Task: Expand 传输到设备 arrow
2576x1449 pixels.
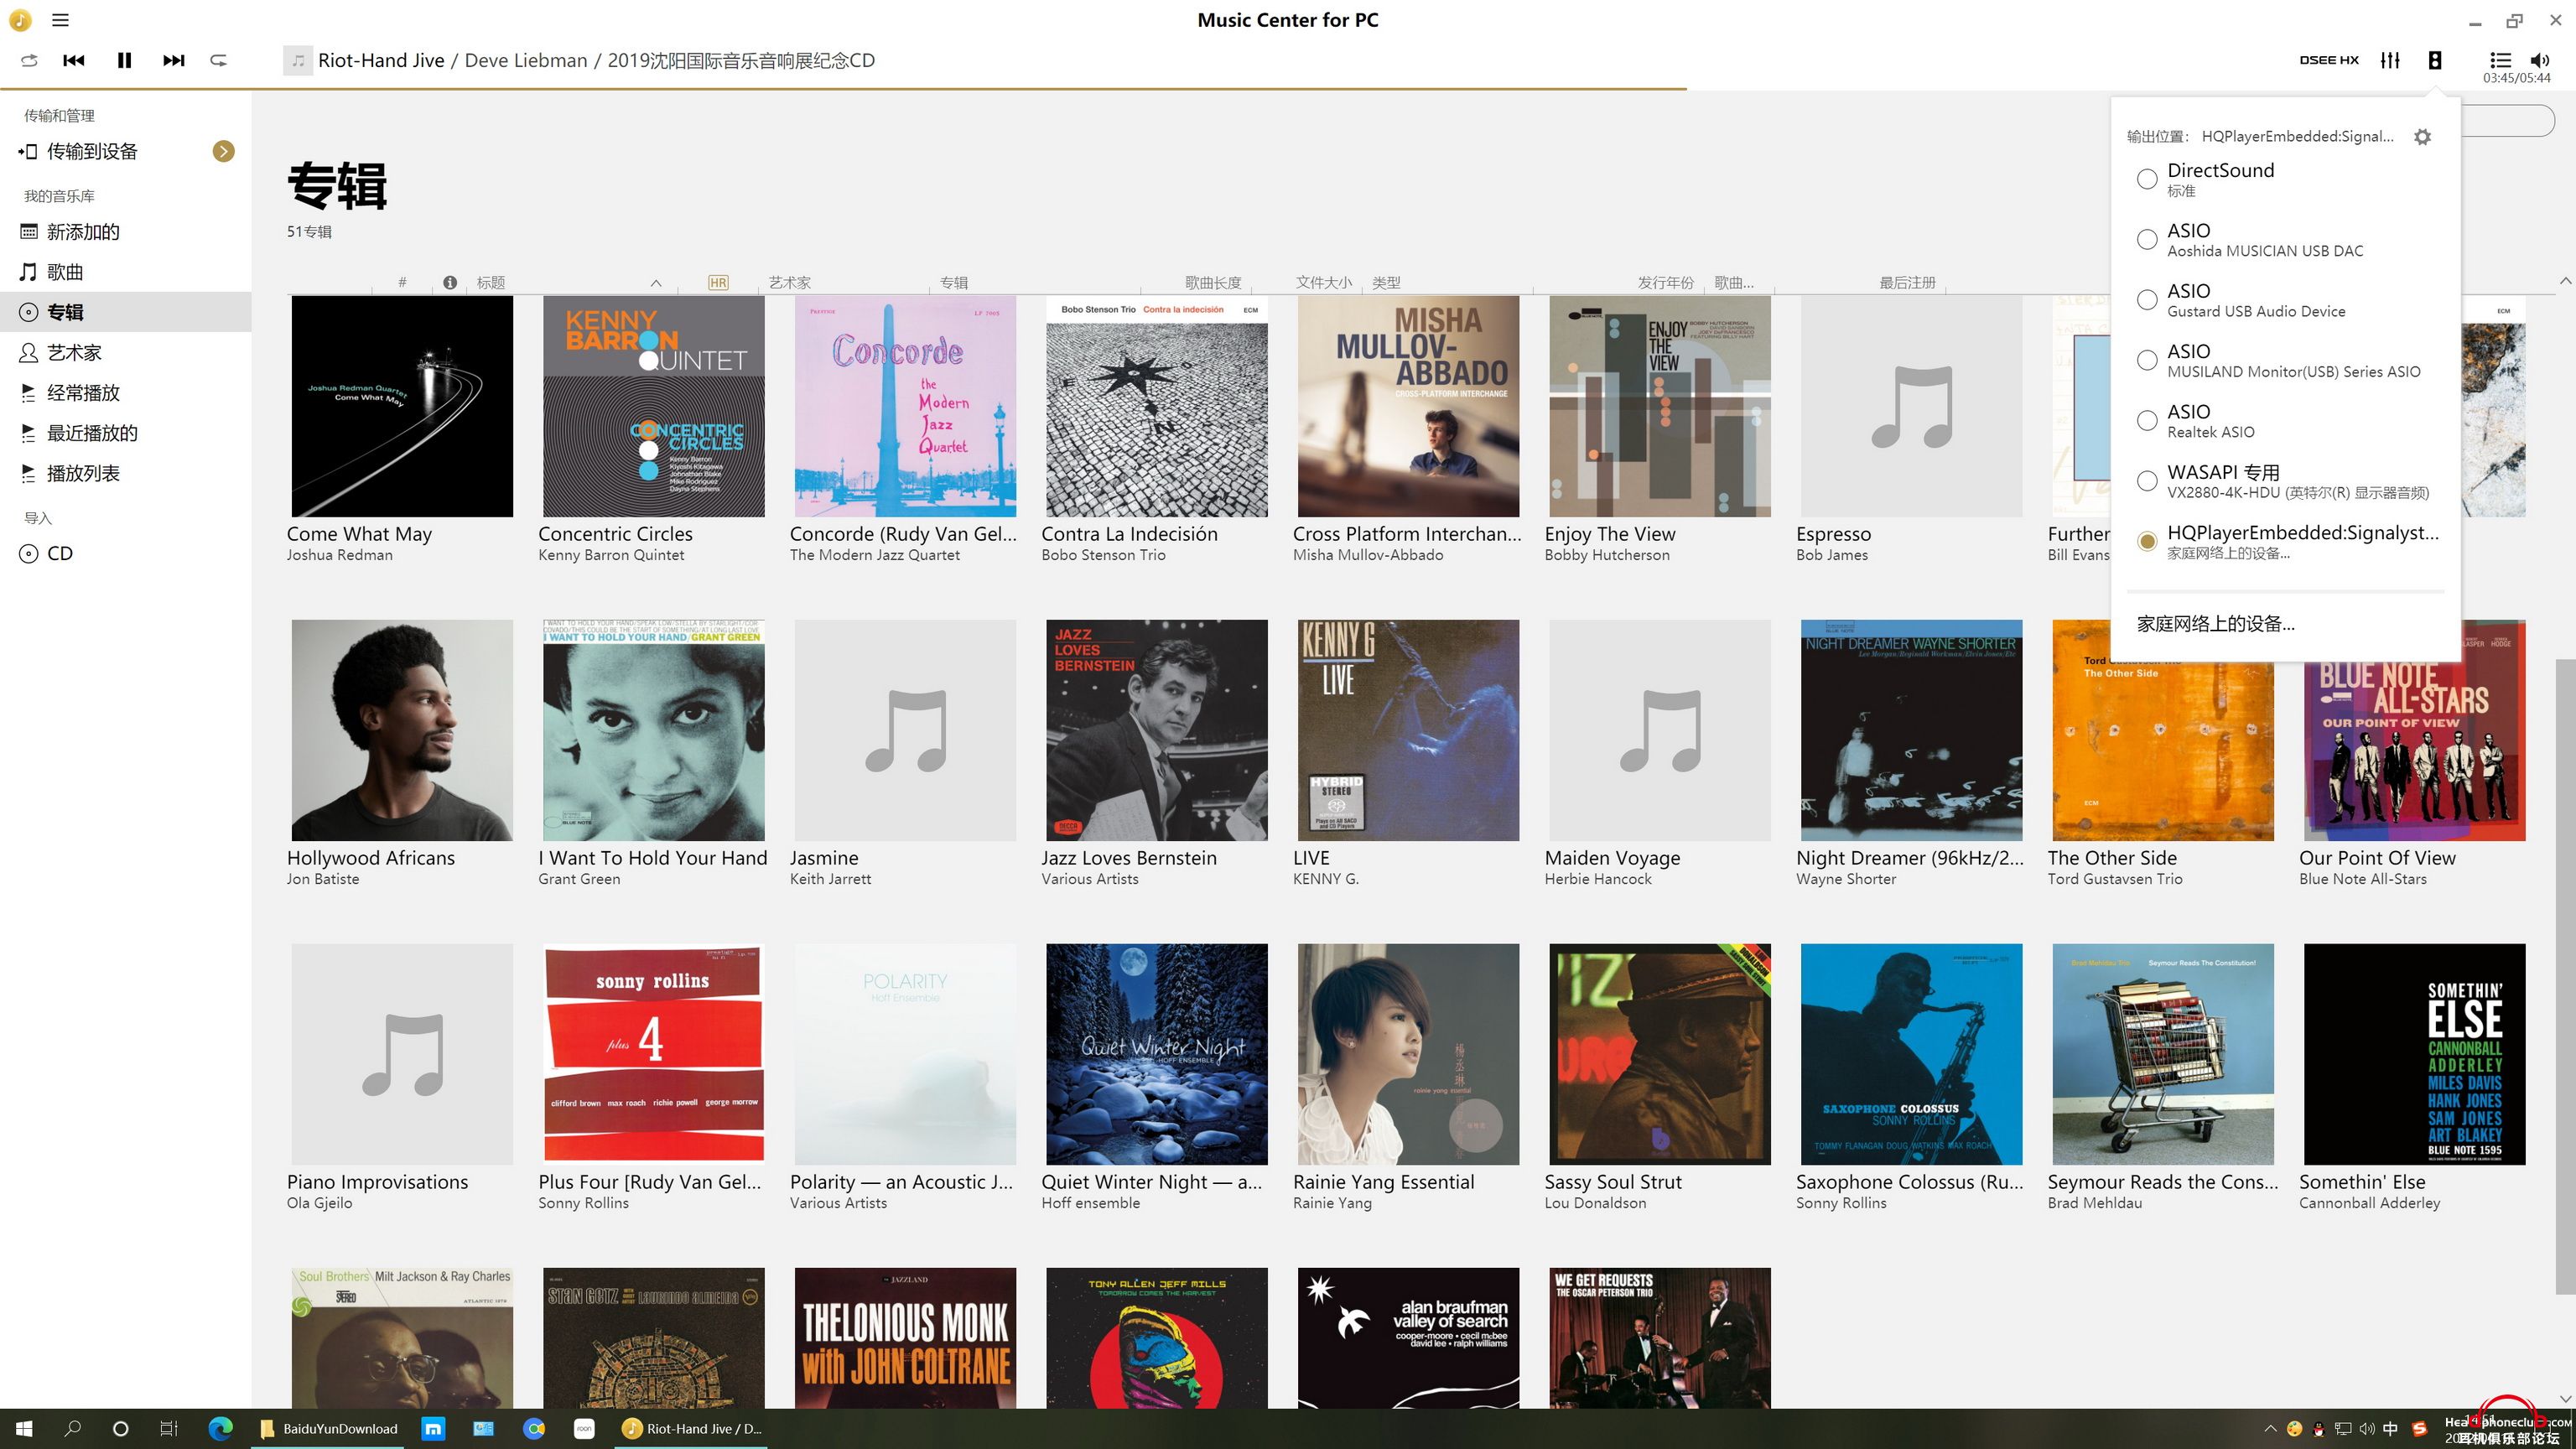Action: [224, 151]
